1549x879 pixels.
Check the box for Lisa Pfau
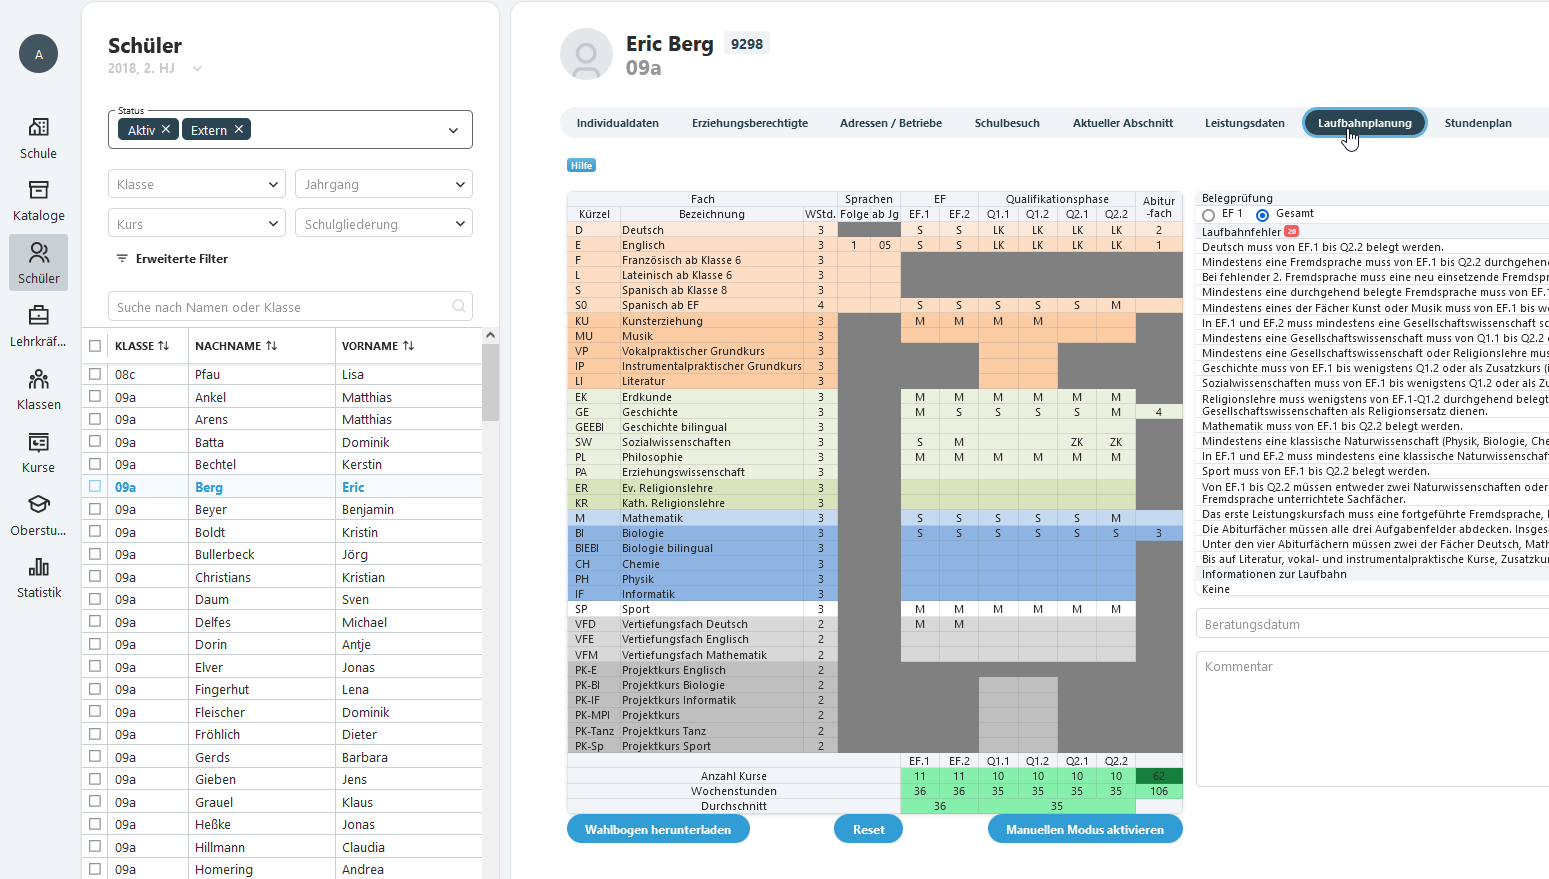95,374
